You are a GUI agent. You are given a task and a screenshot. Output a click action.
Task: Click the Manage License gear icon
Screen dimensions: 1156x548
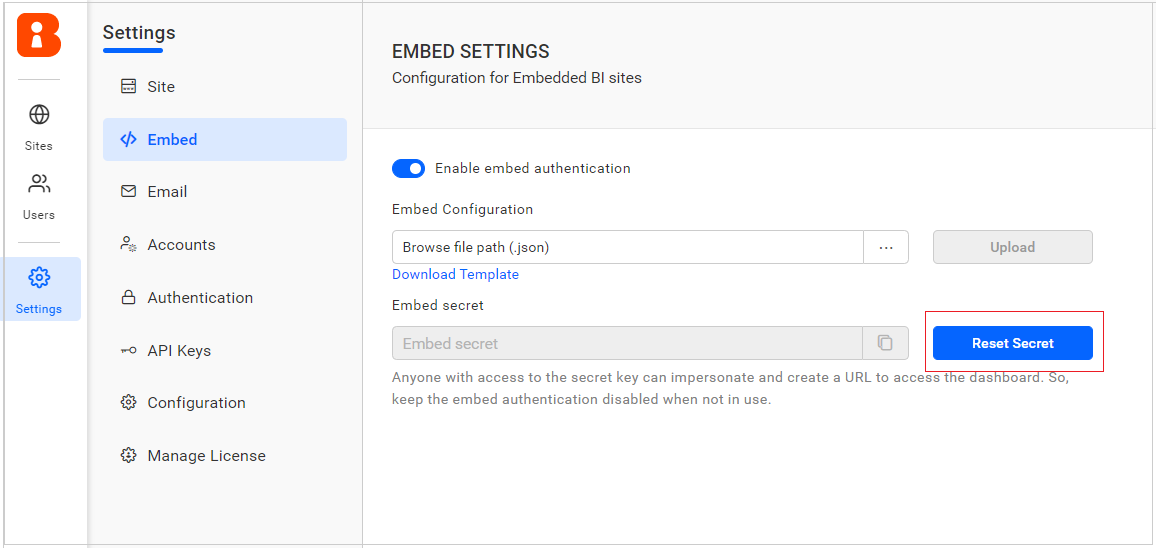coord(128,456)
